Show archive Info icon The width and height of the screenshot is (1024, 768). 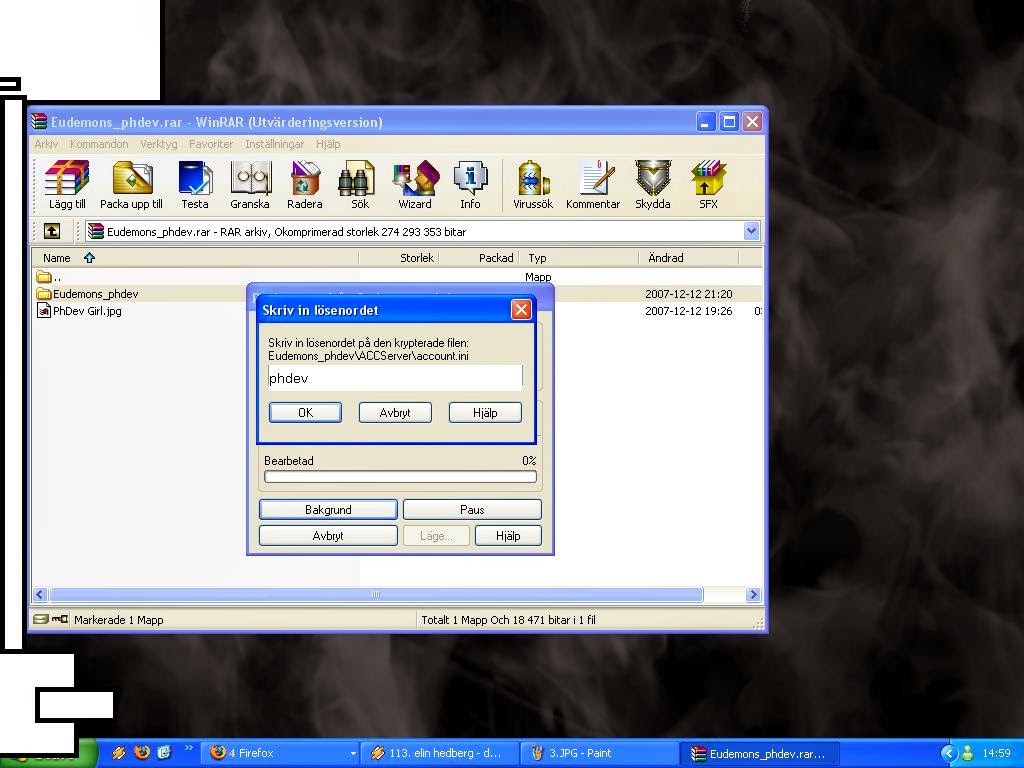[470, 185]
